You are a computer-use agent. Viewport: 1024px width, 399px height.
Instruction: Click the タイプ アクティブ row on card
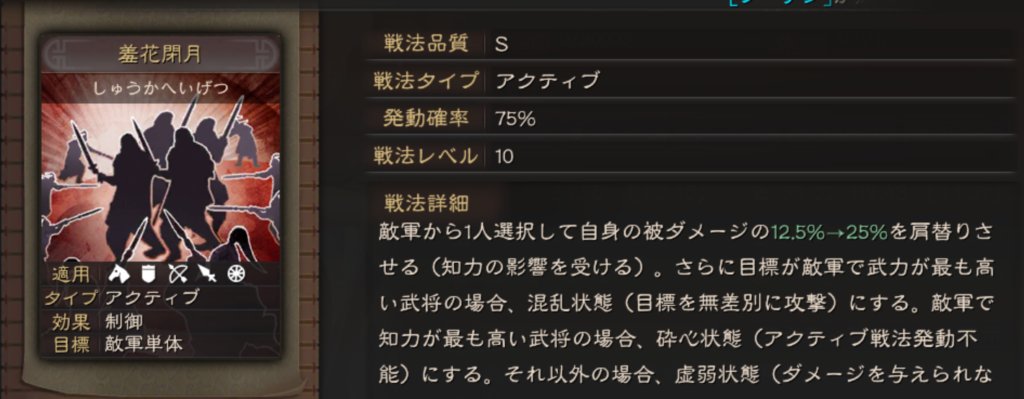160,298
